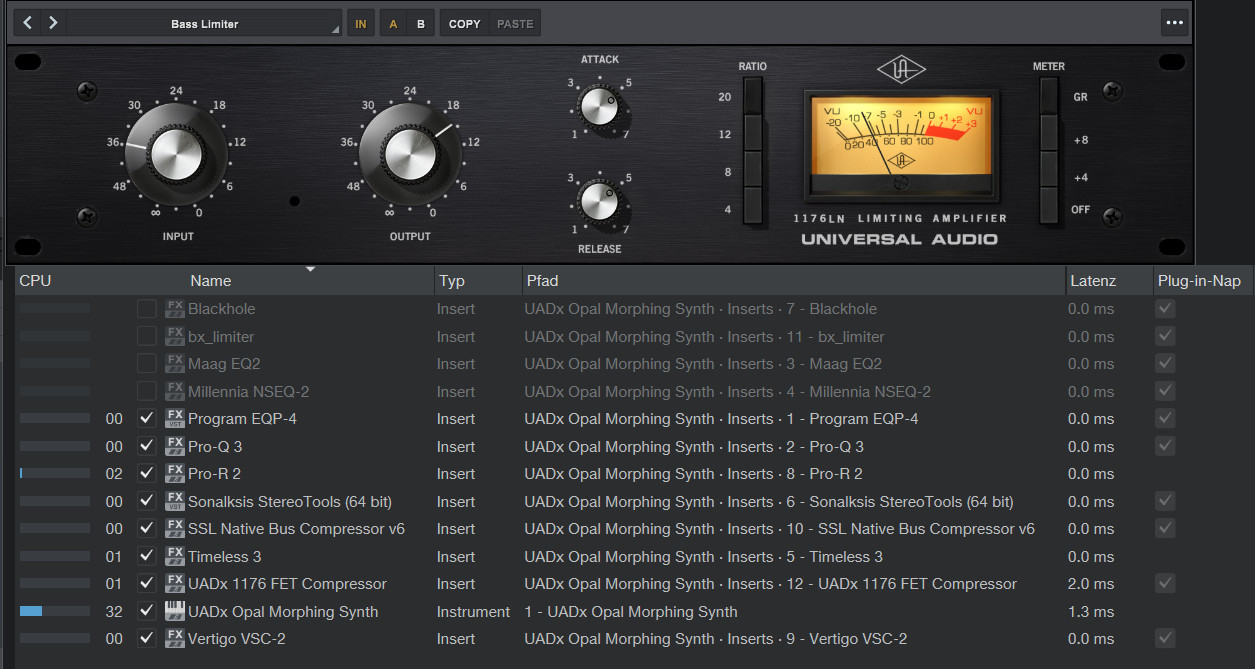1255x669 pixels.
Task: Select the ratio 20 button
Action: click(752, 97)
